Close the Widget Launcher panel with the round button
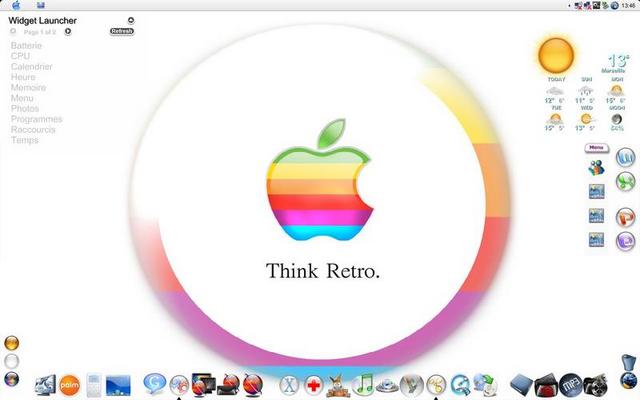Viewport: 640px width, 400px height. click(x=131, y=20)
